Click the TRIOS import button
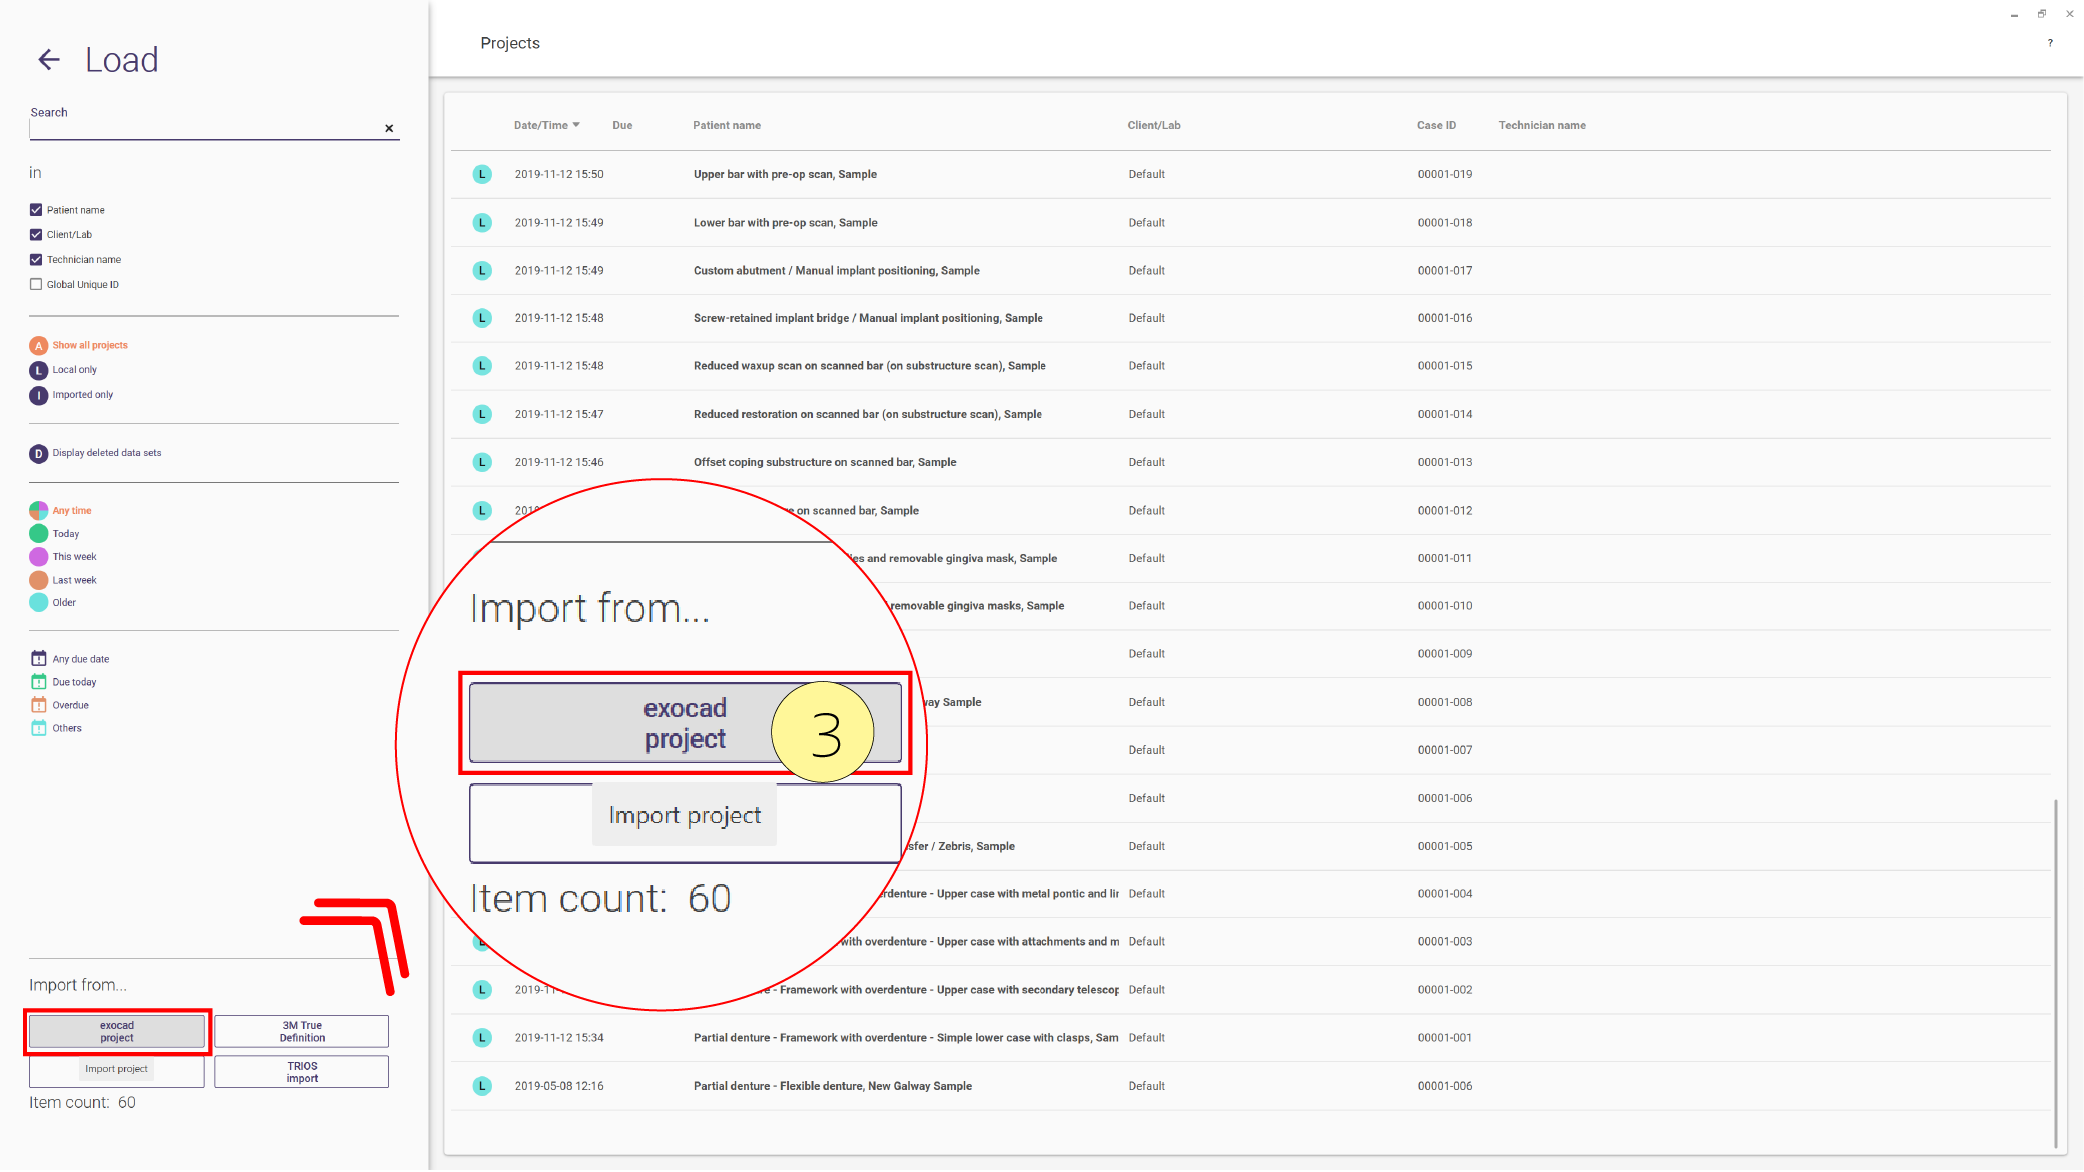This screenshot has width=2084, height=1172. [x=302, y=1072]
